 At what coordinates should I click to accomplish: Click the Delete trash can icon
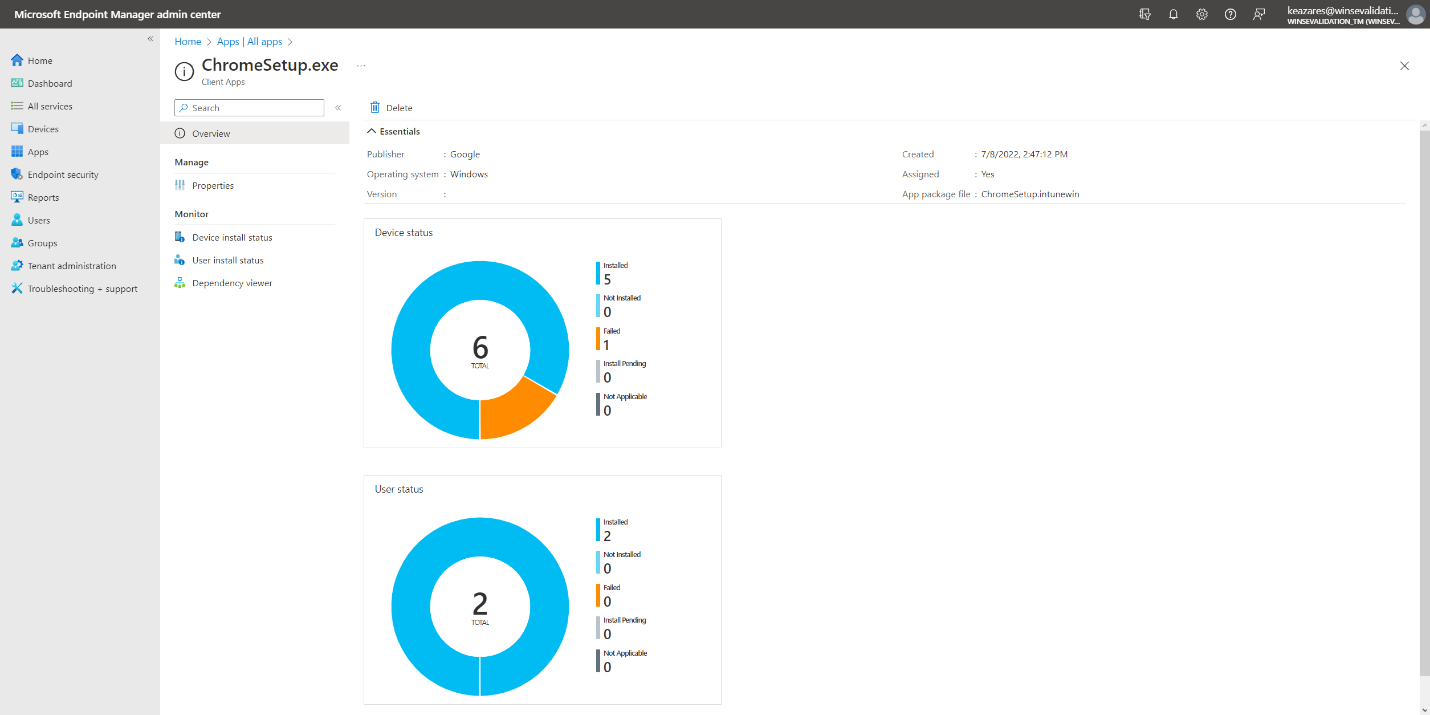pos(375,107)
